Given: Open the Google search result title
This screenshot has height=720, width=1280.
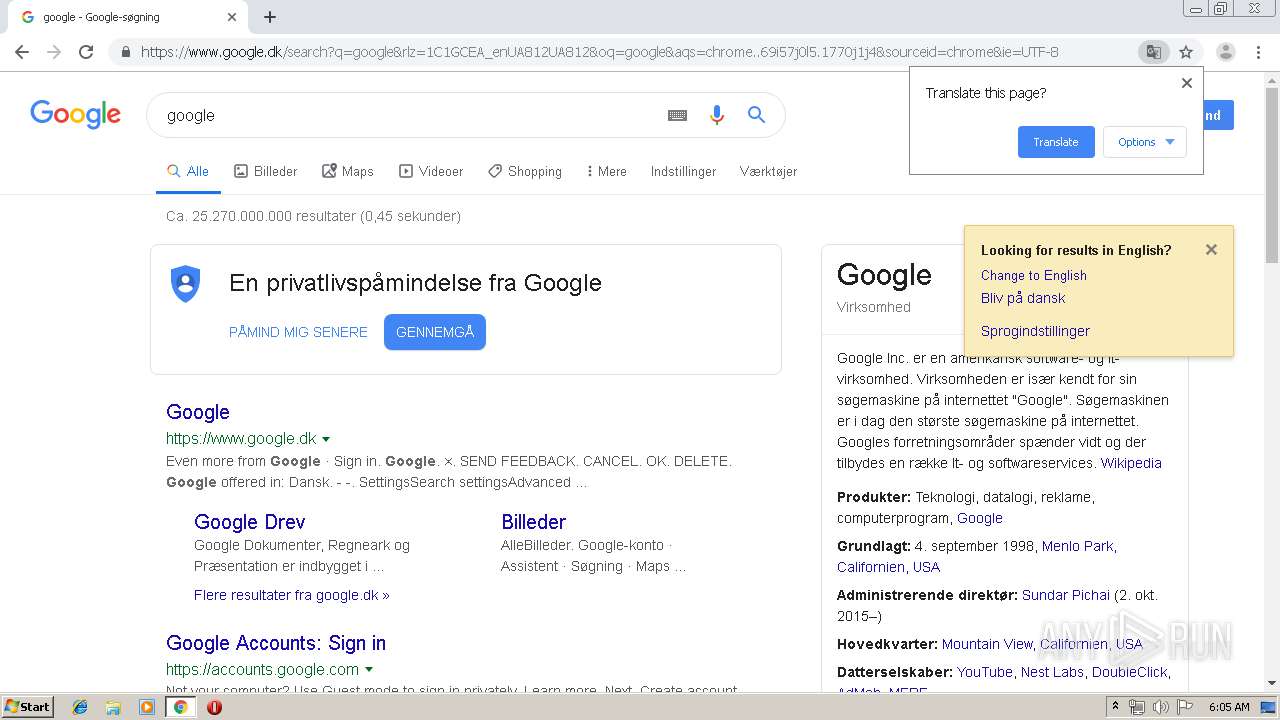Looking at the screenshot, I should click(x=198, y=412).
